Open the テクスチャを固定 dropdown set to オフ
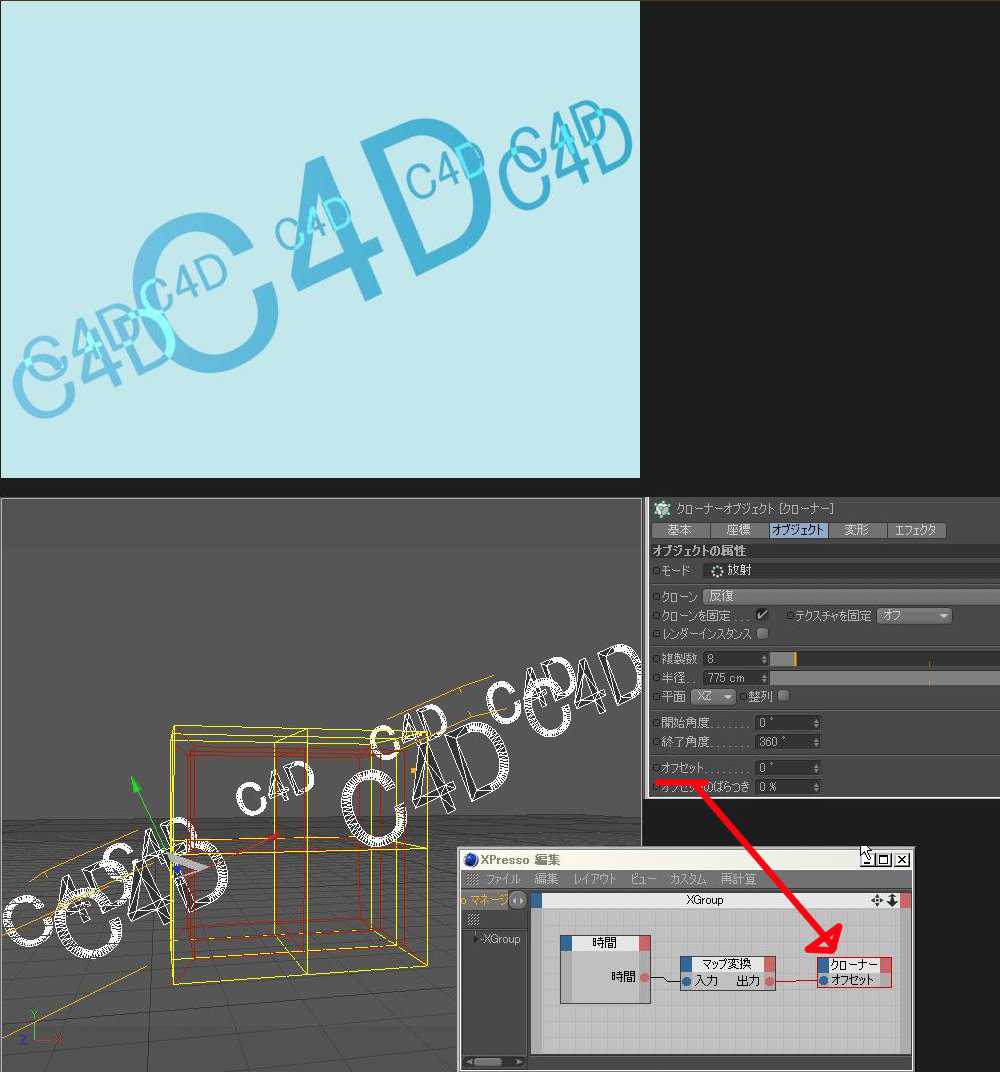Image resolution: width=1000 pixels, height=1072 pixels. tap(915, 615)
